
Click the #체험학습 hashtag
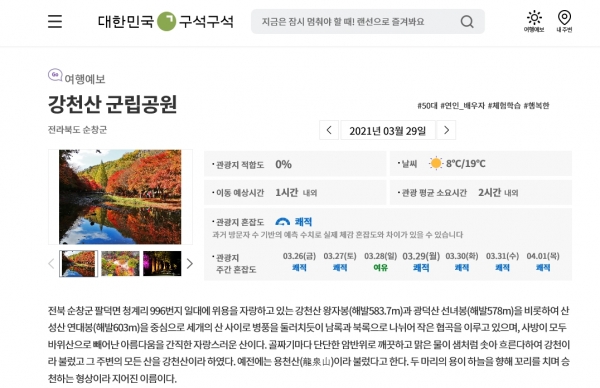[504, 106]
